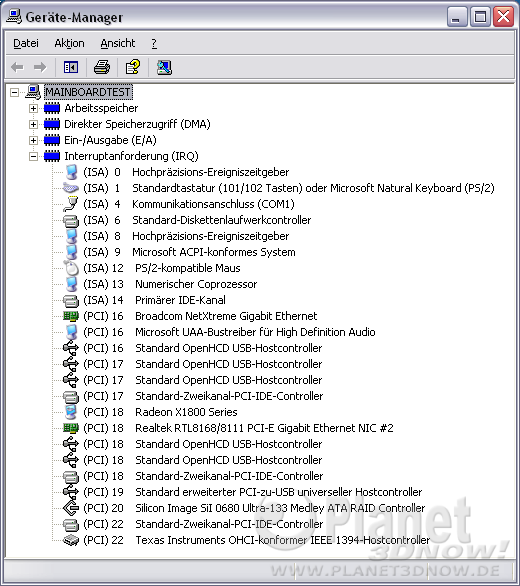
Task: Select Microsoft ACPI-konformes System text
Action: [214, 252]
